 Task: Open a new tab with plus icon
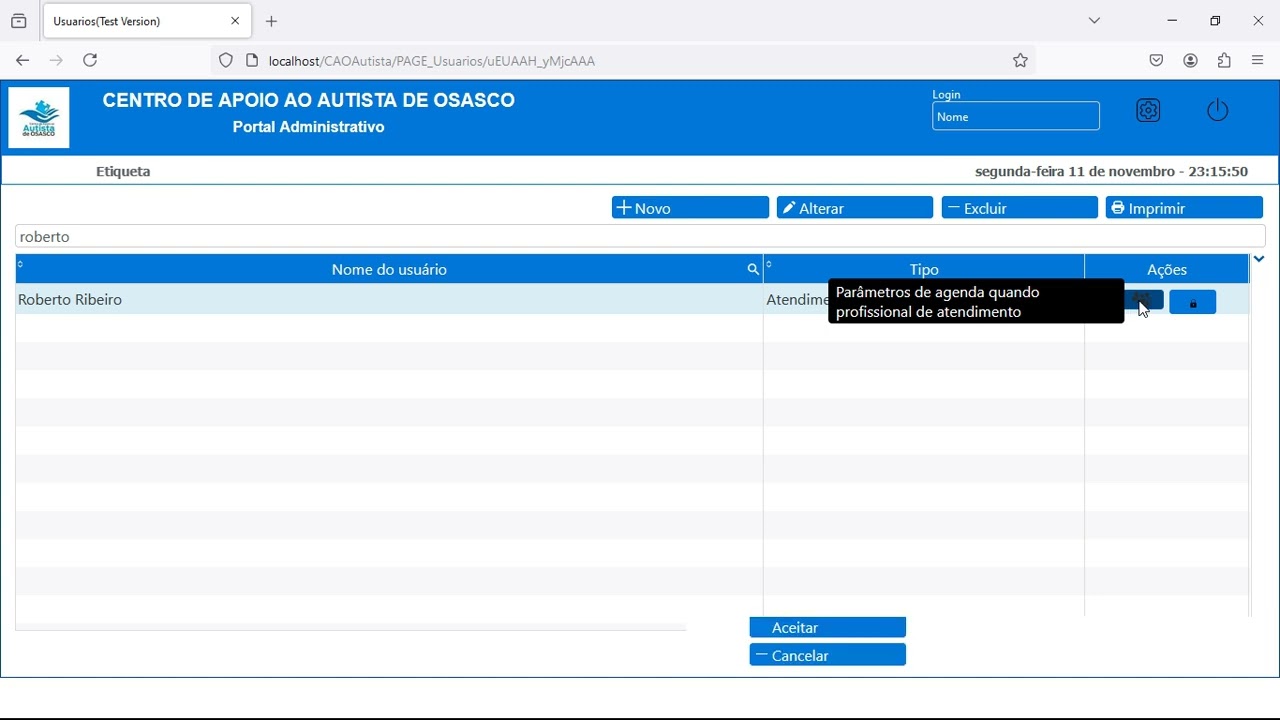click(x=271, y=21)
